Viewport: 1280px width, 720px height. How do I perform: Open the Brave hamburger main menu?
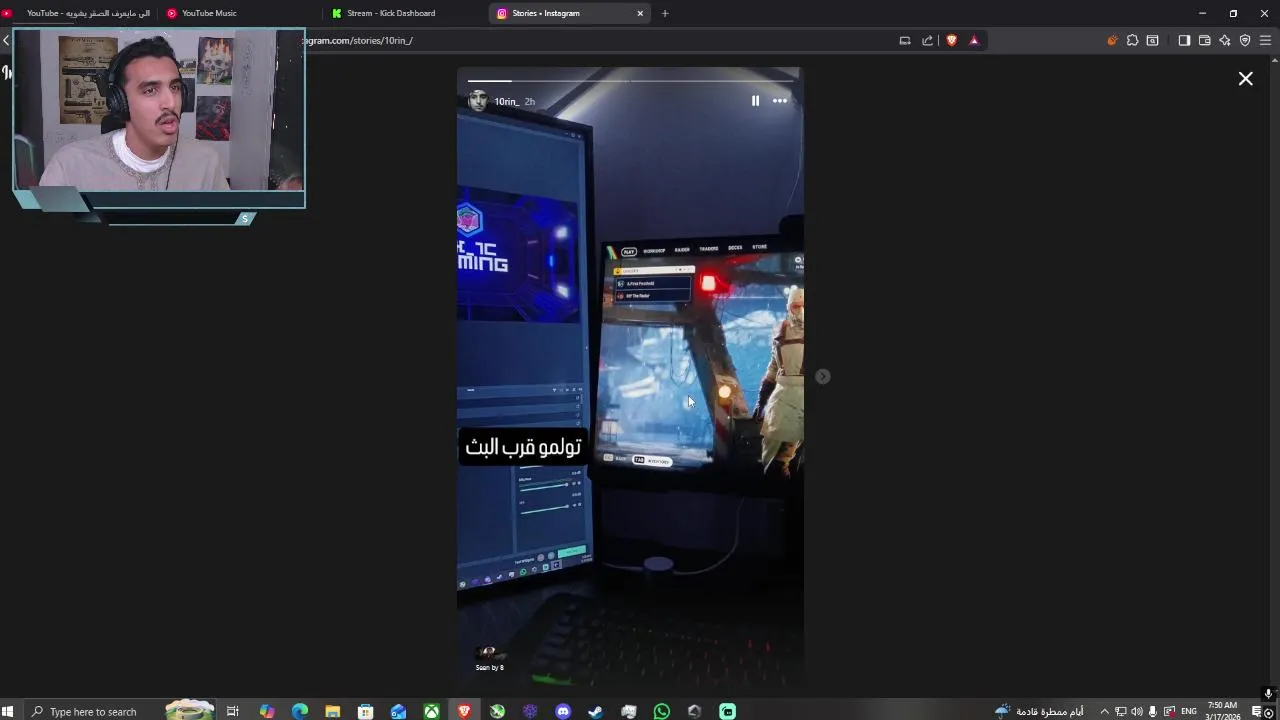[x=1265, y=40]
